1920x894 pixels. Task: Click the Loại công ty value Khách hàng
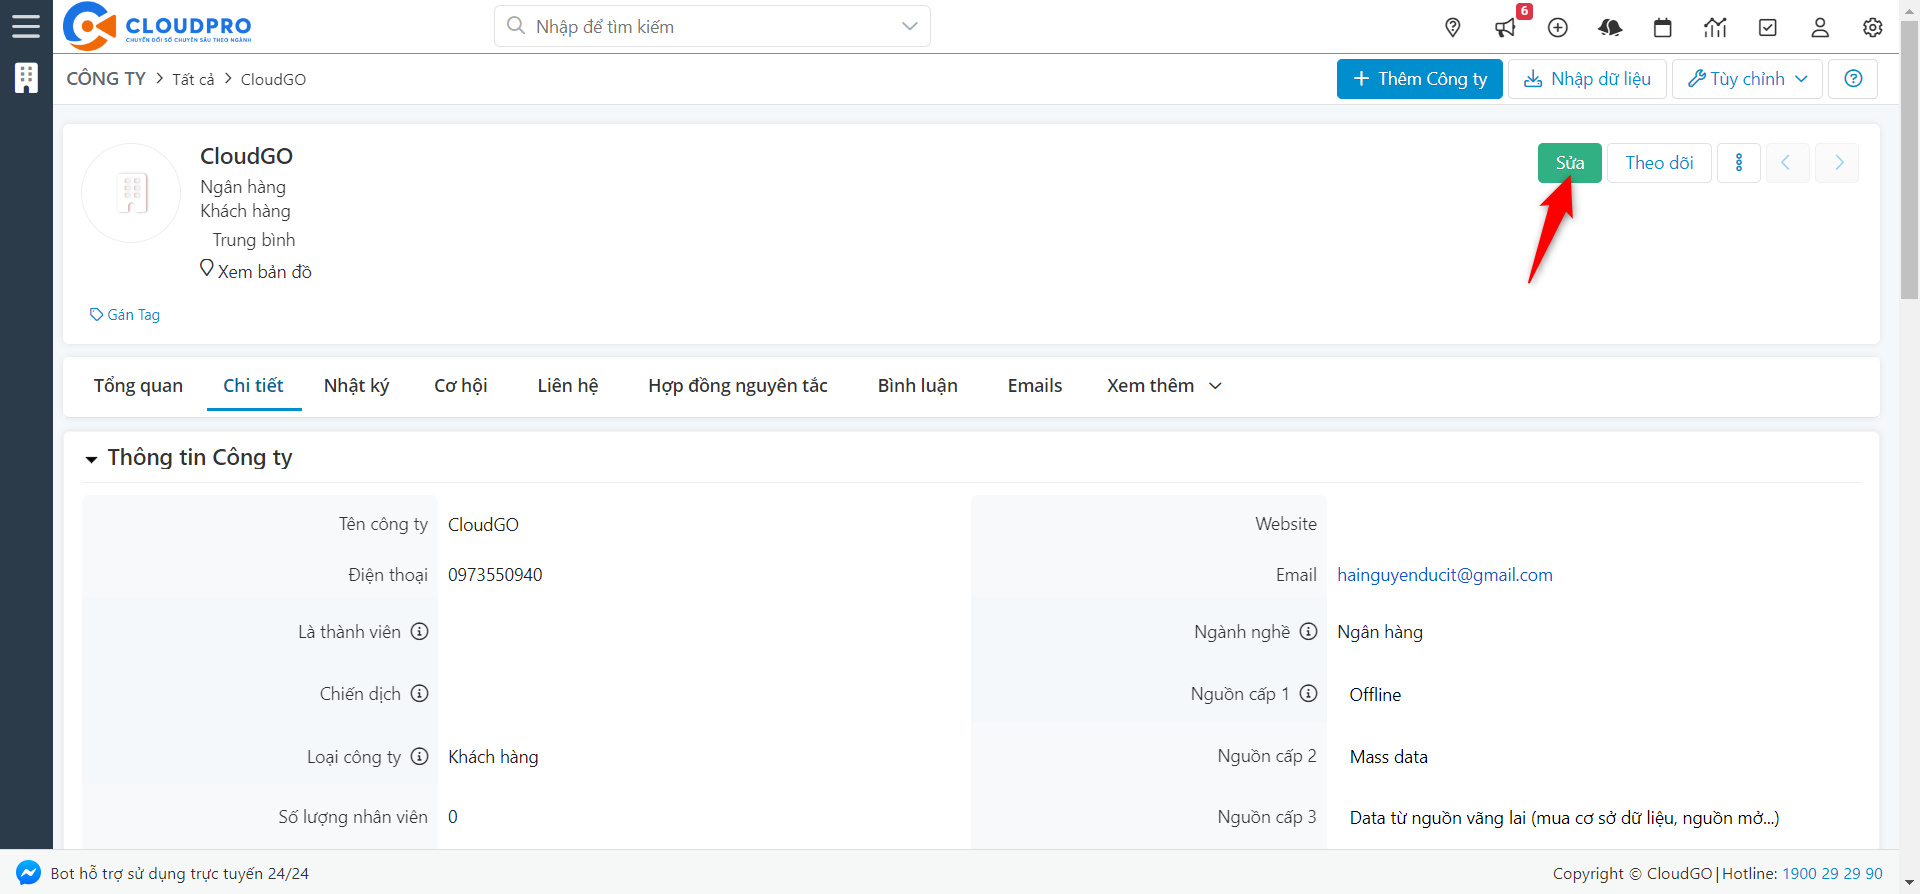493,757
